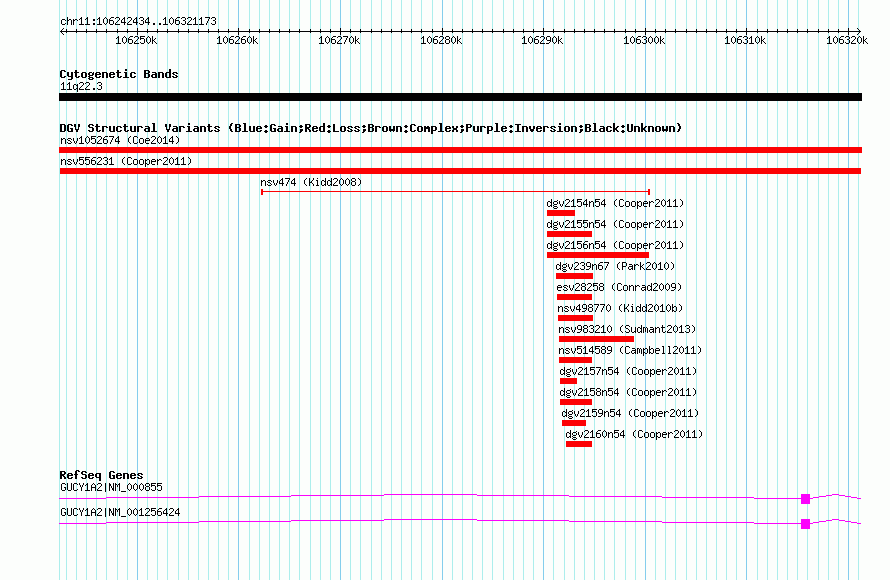890x580 pixels.
Task: Click the DGV Structural Variants track title
Action: coord(371,128)
